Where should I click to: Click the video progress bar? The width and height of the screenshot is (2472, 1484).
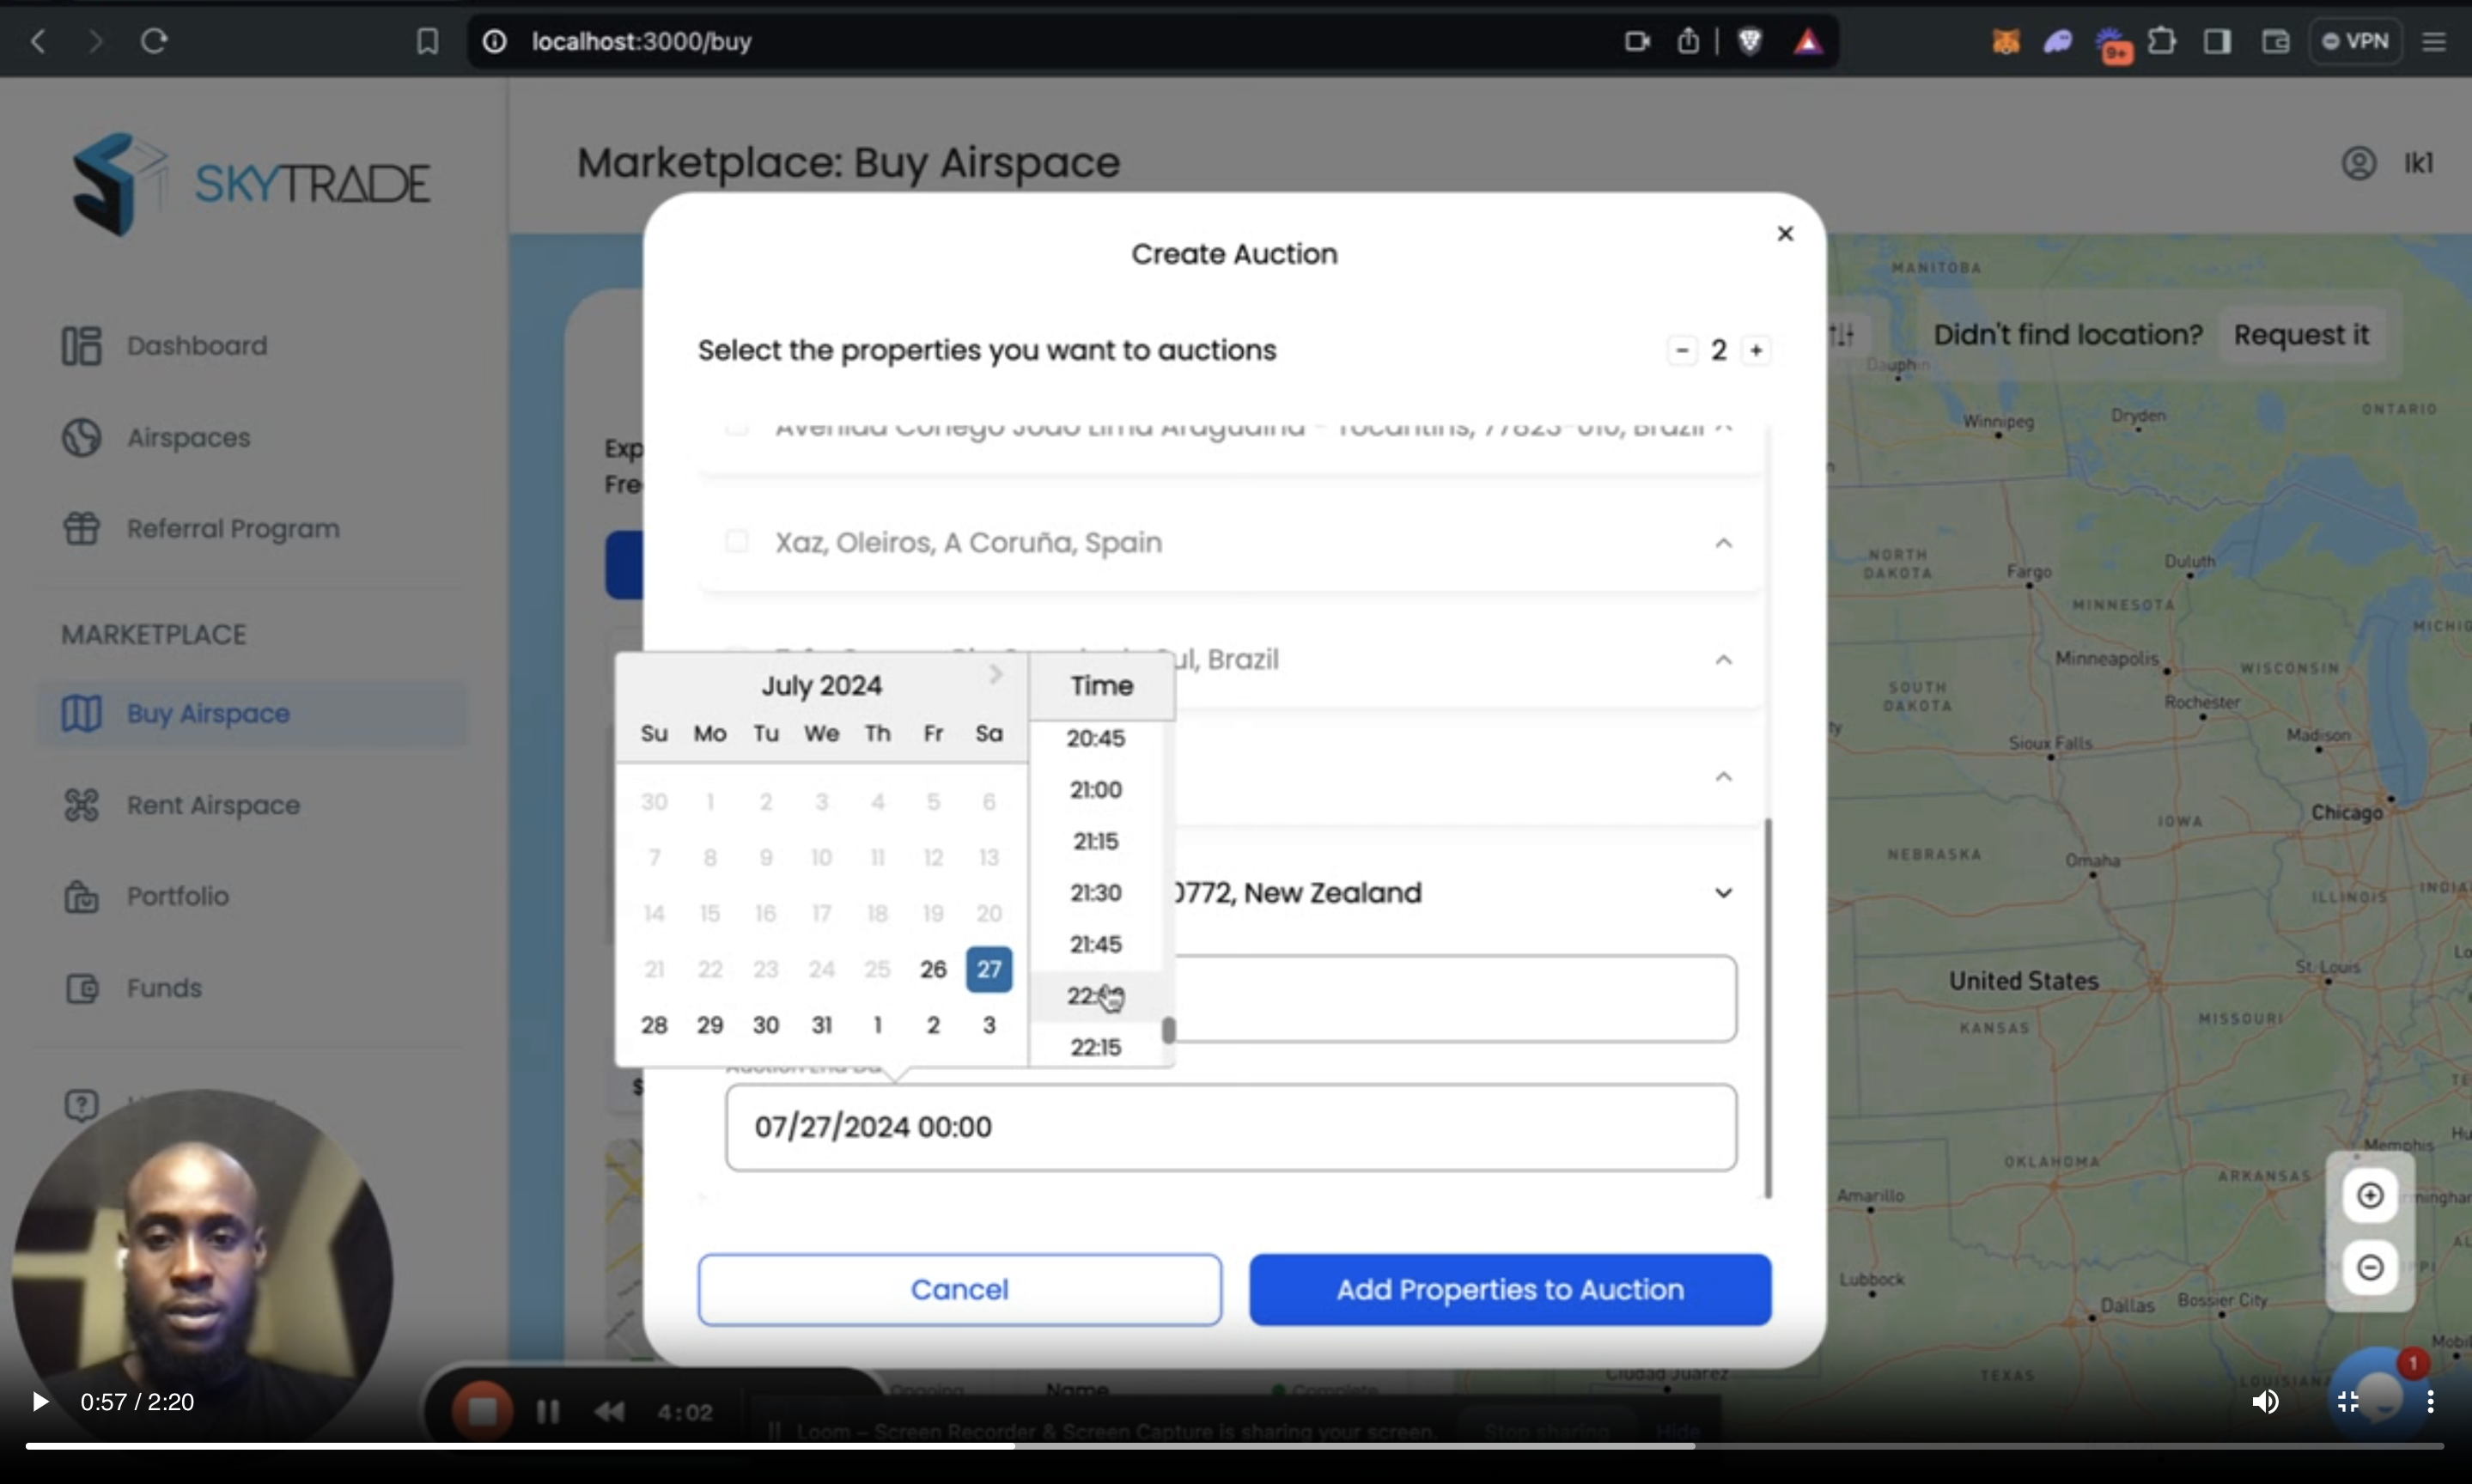pos(1234,1445)
